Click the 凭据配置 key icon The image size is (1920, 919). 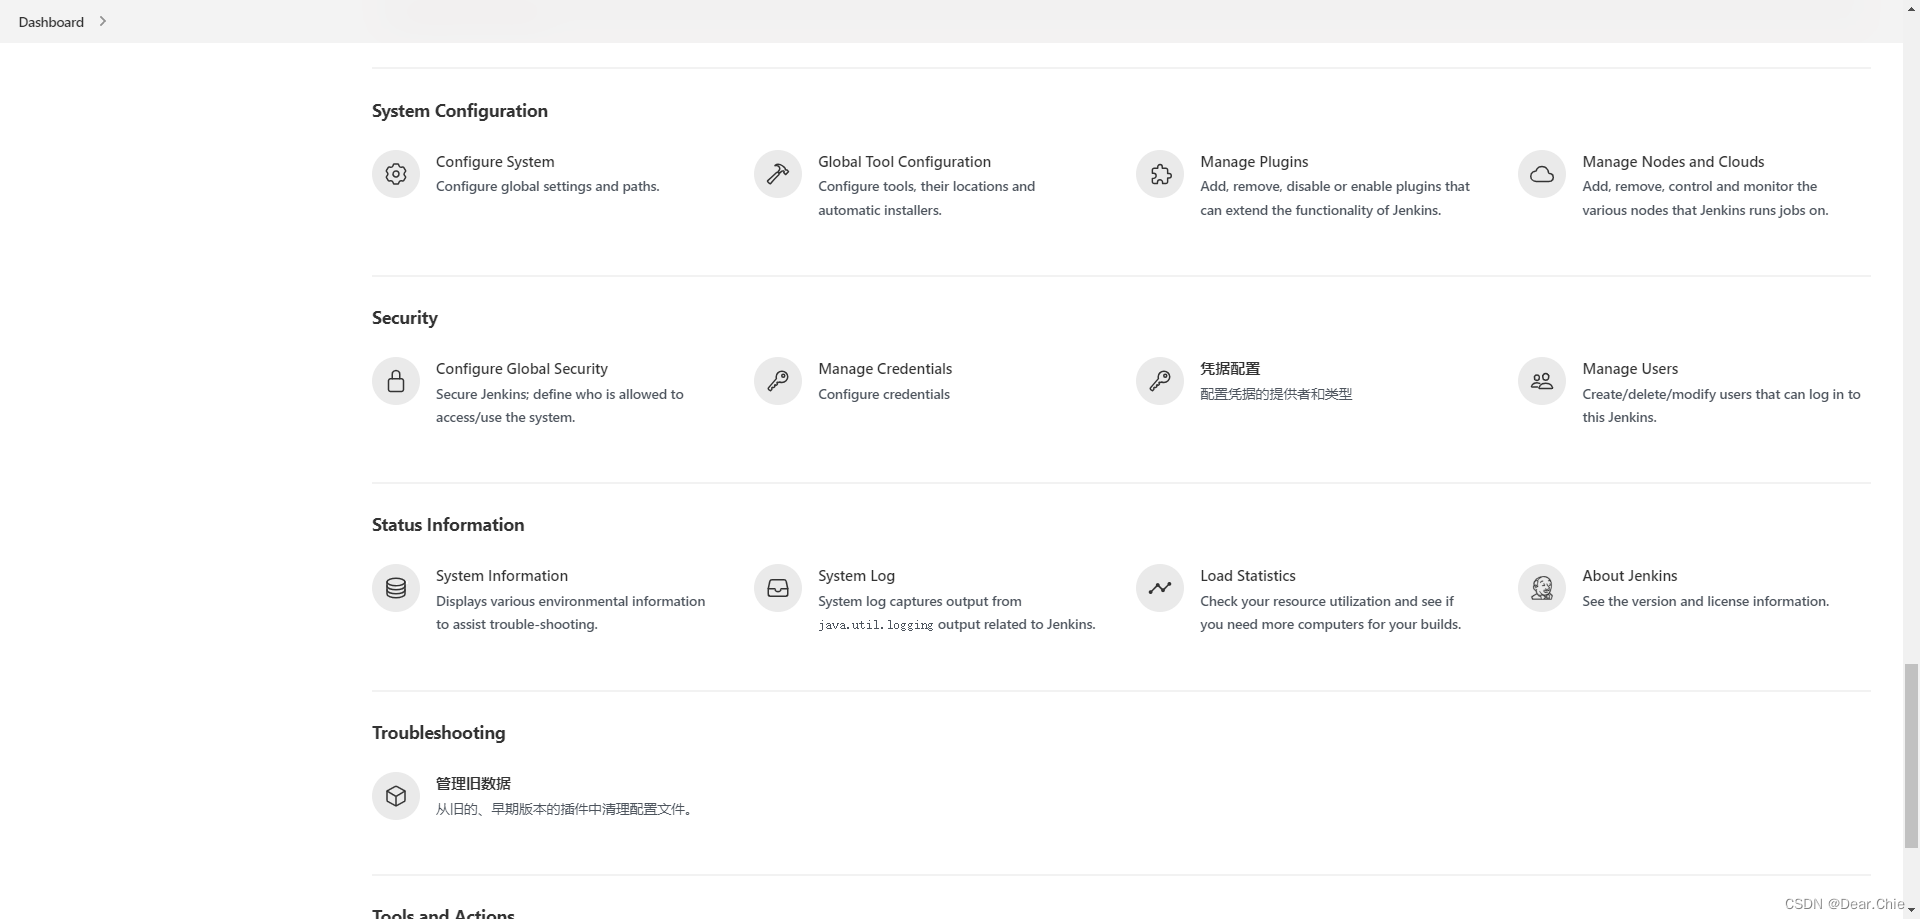1160,381
